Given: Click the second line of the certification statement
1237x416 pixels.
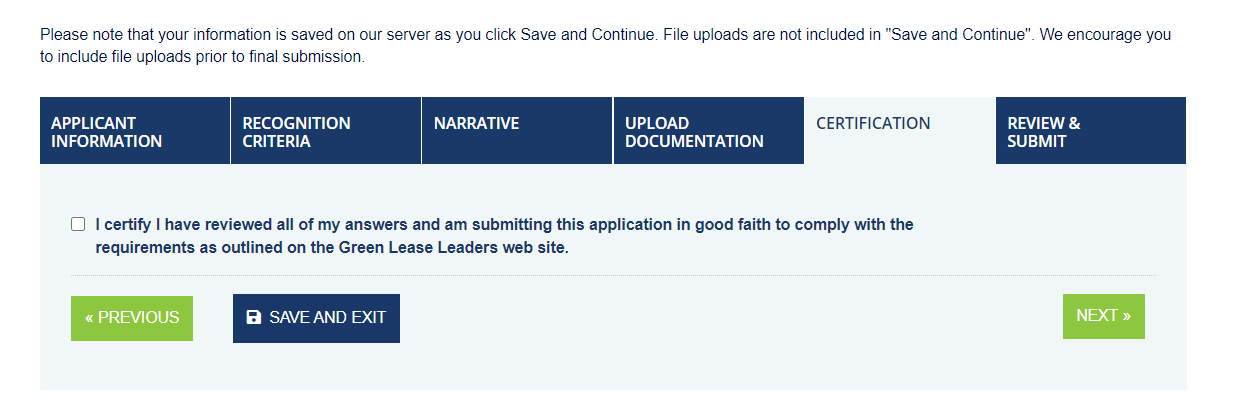Looking at the screenshot, I should (332, 248).
